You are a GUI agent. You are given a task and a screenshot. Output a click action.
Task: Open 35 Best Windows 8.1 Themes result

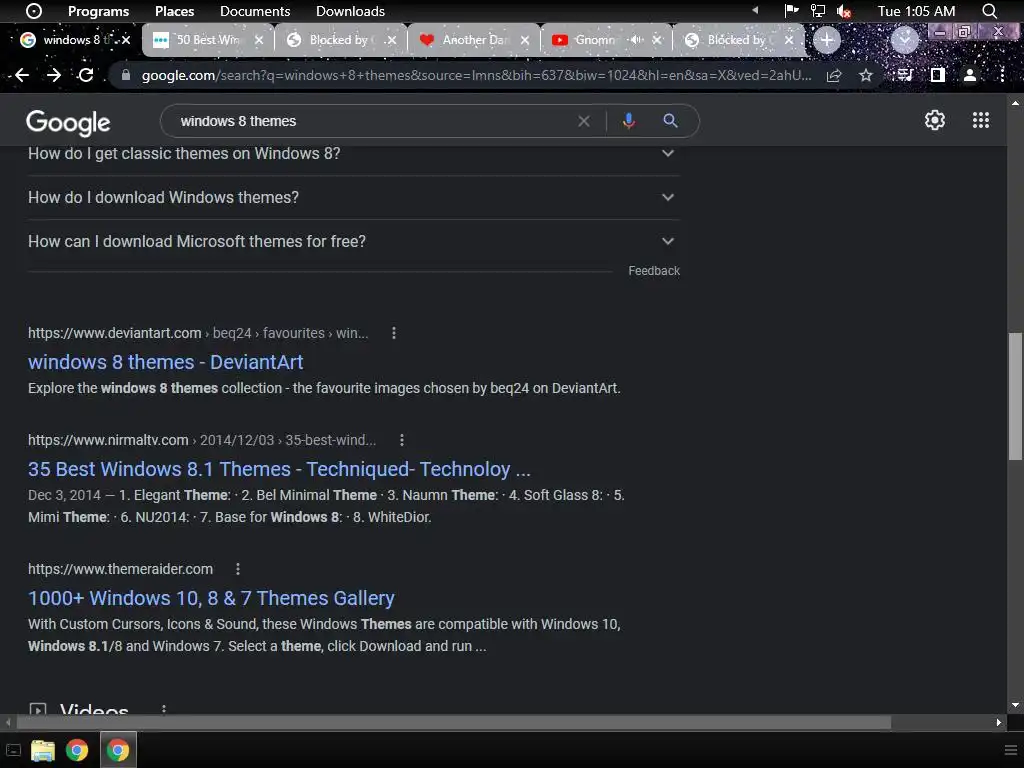tap(280, 469)
